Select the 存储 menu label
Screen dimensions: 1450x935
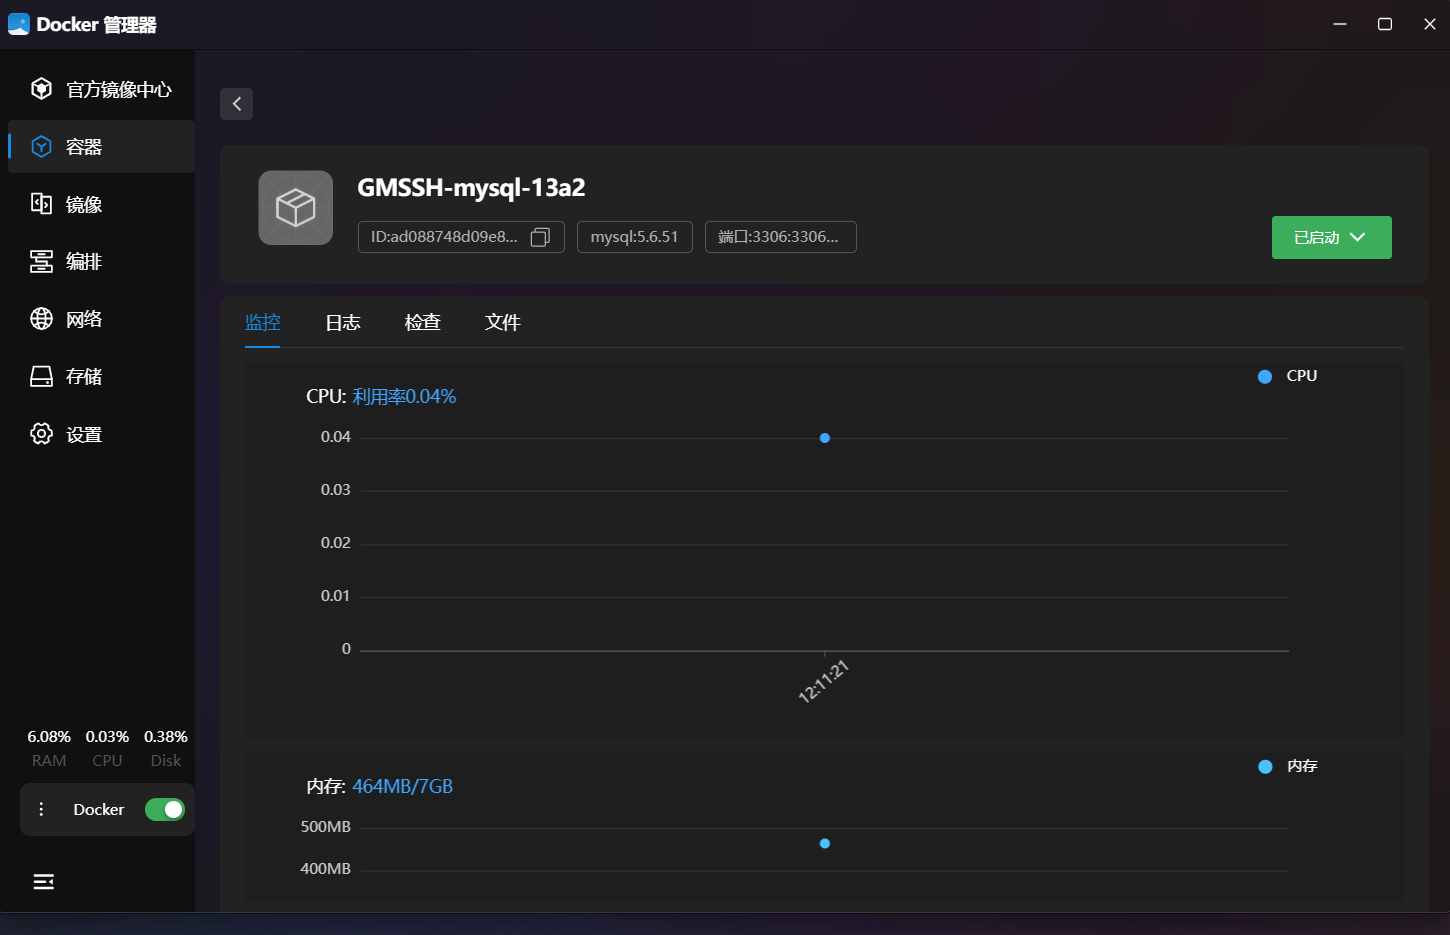pyautogui.click(x=84, y=376)
